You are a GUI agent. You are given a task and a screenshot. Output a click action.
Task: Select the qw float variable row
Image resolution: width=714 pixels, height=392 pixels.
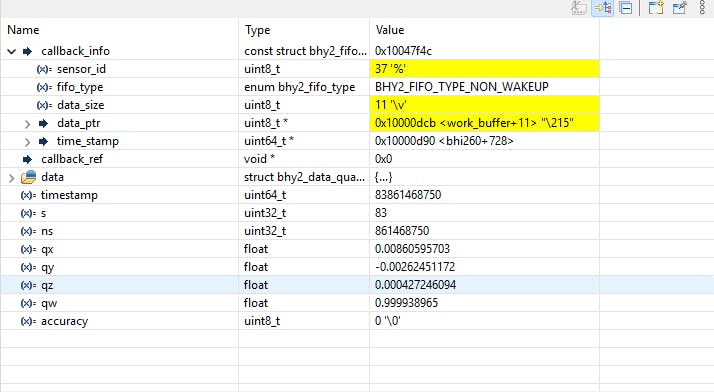[x=300, y=303]
